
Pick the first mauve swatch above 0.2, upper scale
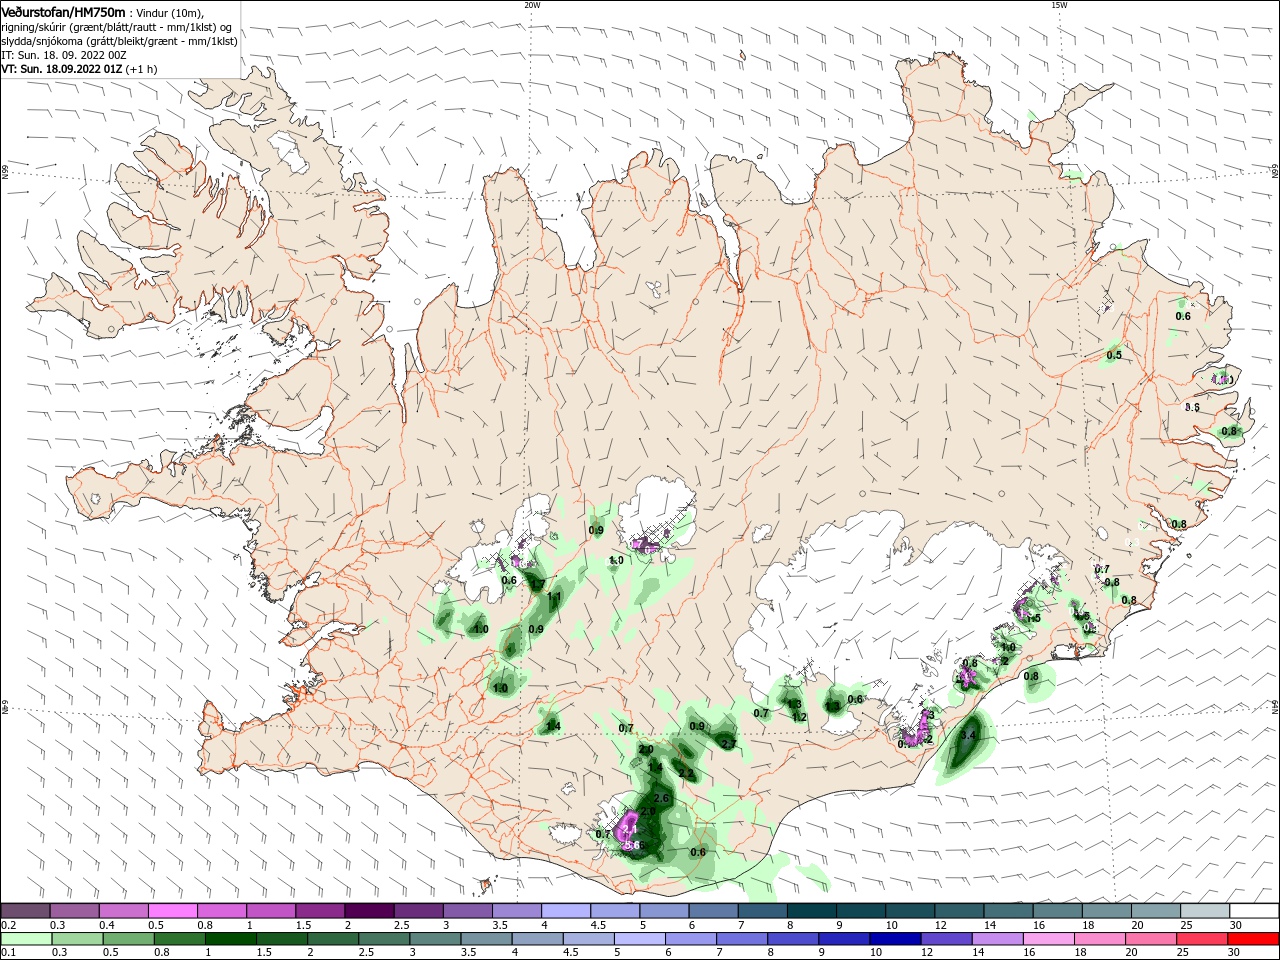[x=25, y=911]
